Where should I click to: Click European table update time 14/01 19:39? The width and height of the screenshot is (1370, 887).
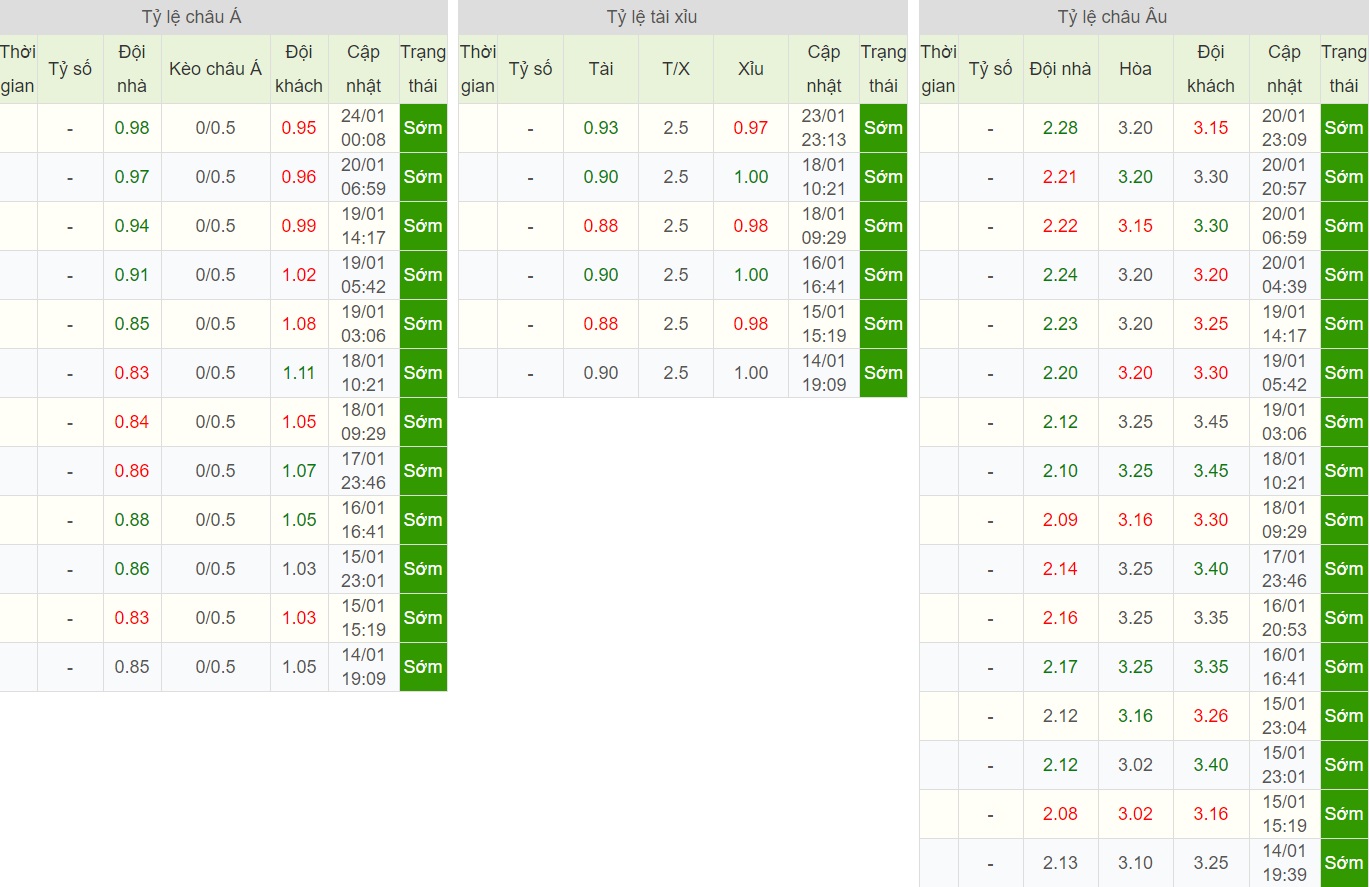tap(1284, 863)
